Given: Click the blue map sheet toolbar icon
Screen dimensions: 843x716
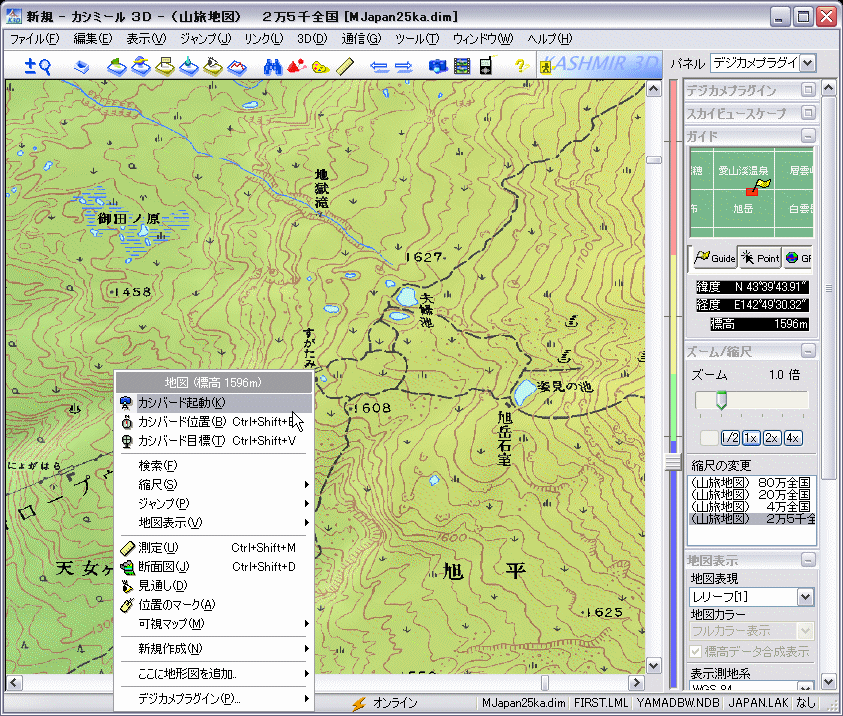Looking at the screenshot, I should coord(81,67).
